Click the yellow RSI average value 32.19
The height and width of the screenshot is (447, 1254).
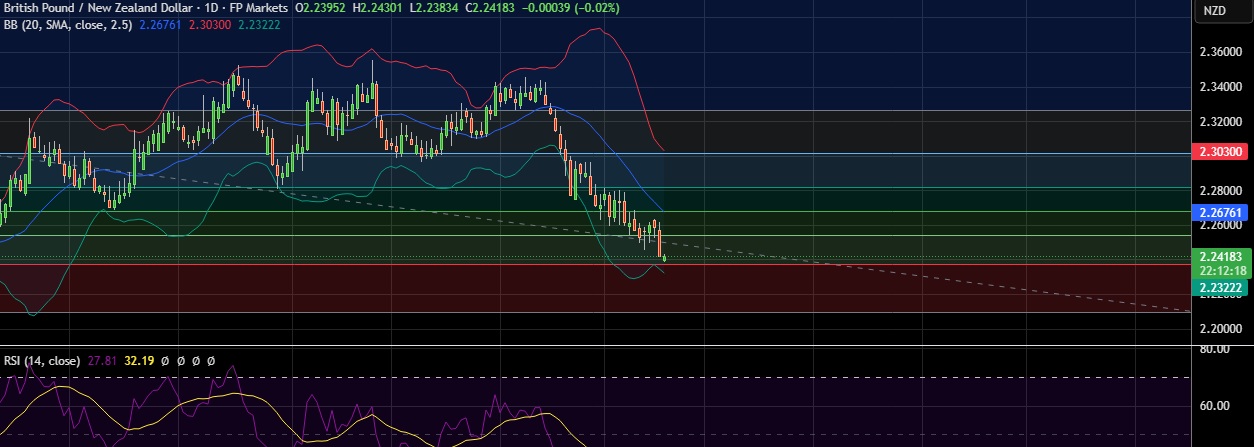tap(139, 360)
